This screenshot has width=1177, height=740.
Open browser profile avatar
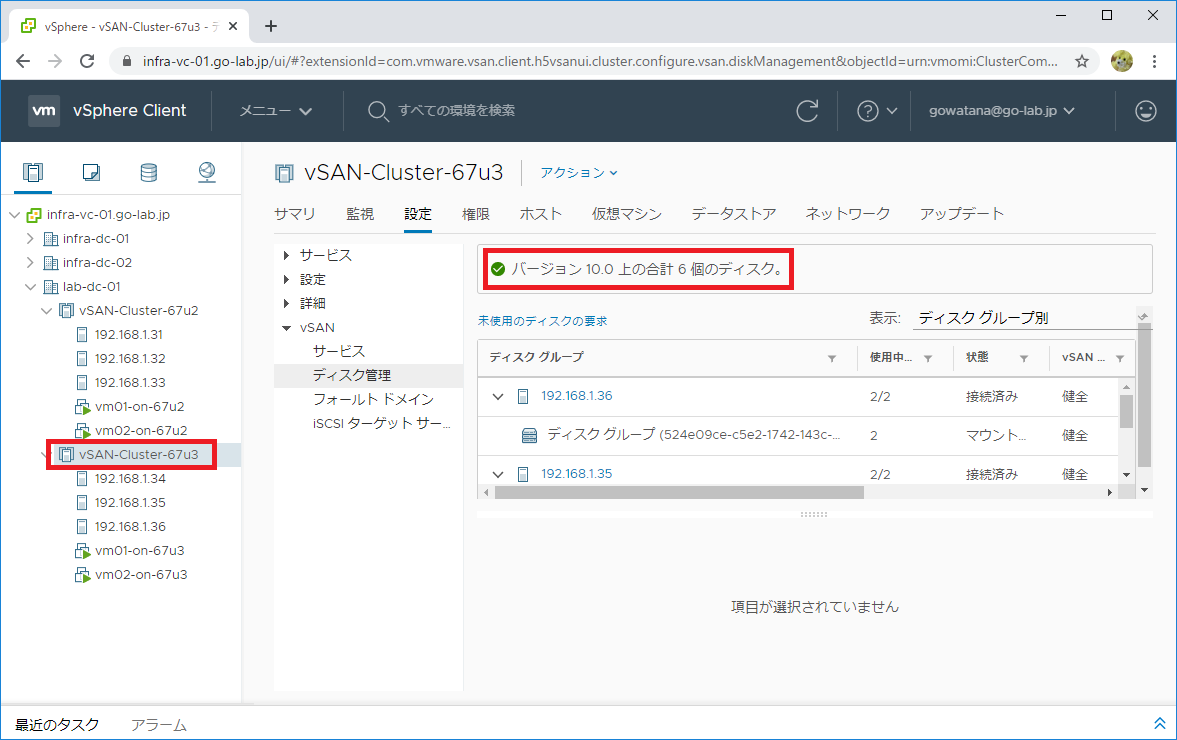point(1122,62)
